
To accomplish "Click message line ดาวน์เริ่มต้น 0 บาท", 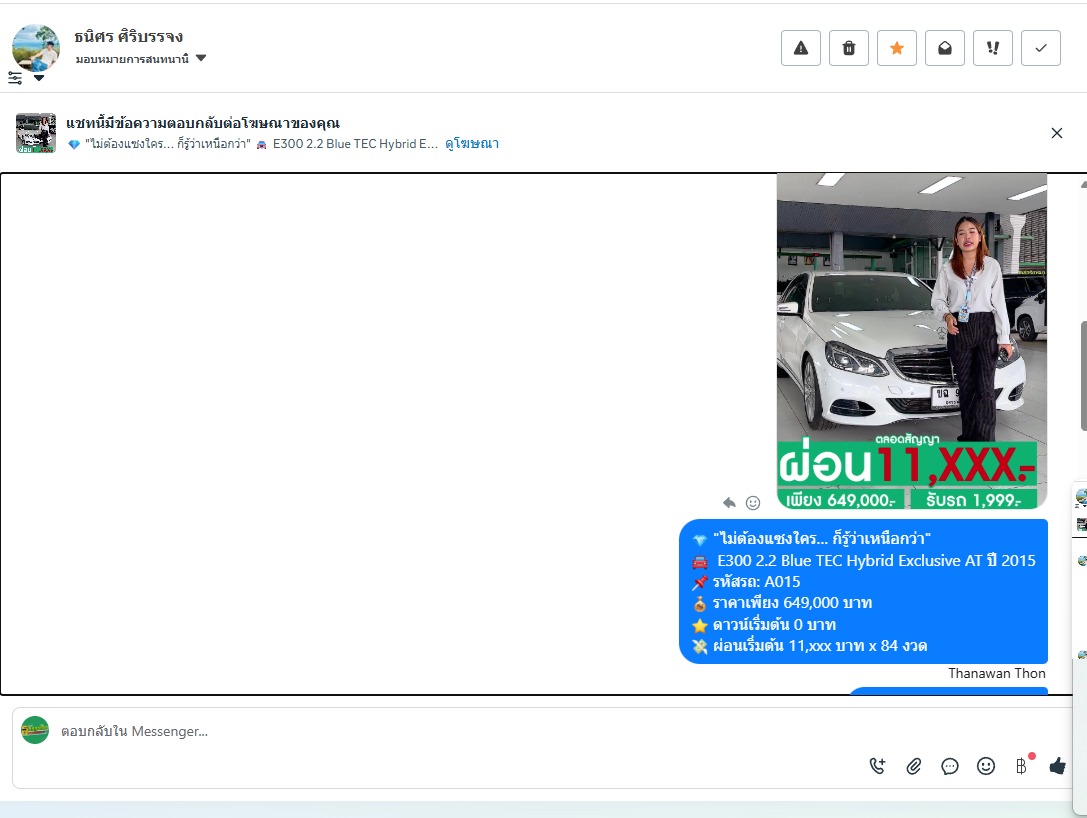I will click(774, 625).
